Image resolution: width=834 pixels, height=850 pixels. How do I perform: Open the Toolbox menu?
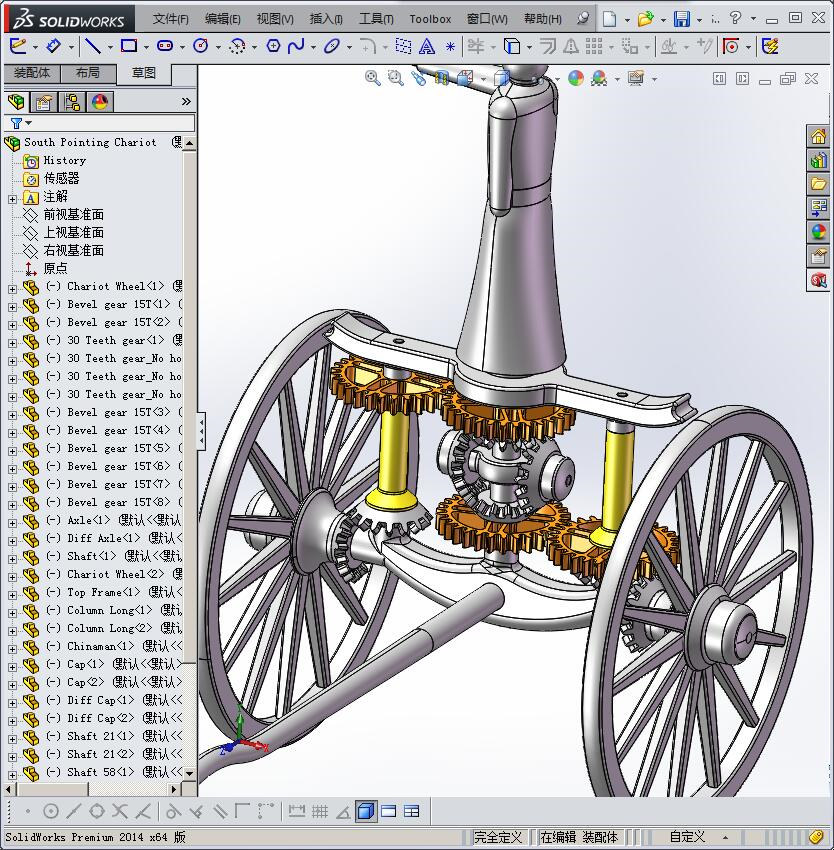point(430,19)
